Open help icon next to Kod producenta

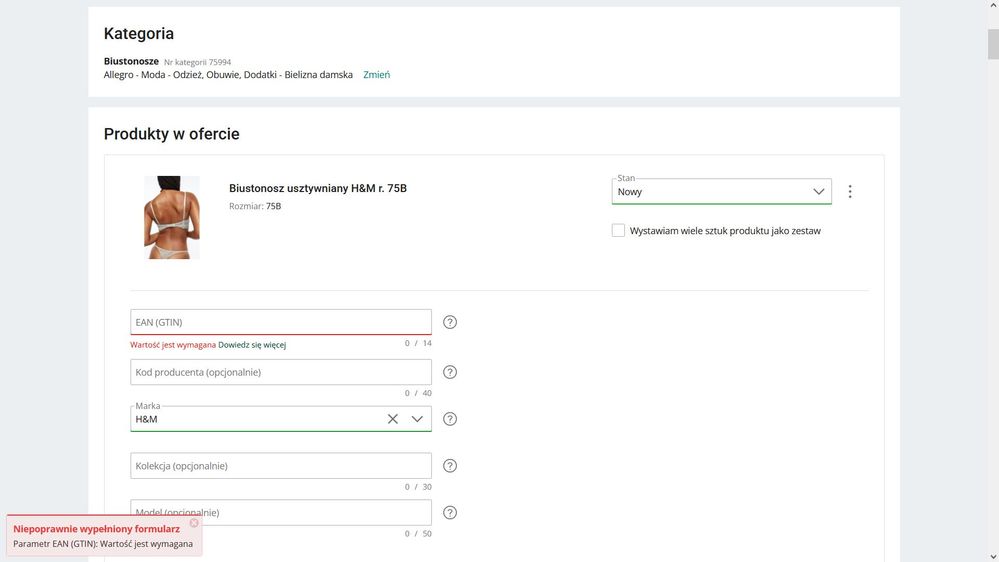click(450, 372)
